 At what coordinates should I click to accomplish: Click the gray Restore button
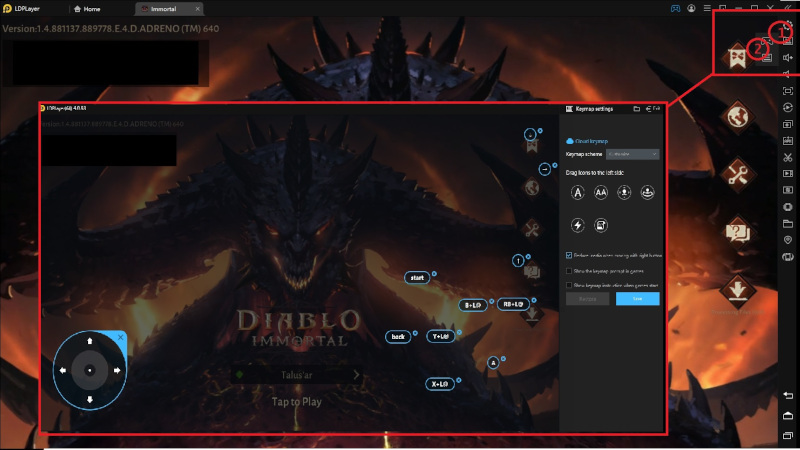(588, 298)
